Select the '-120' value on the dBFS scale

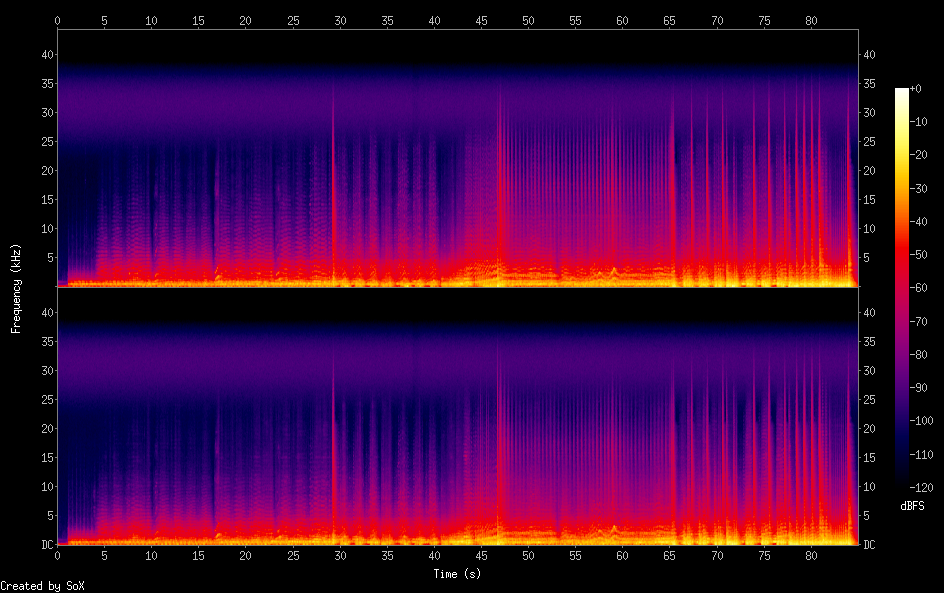tap(922, 488)
